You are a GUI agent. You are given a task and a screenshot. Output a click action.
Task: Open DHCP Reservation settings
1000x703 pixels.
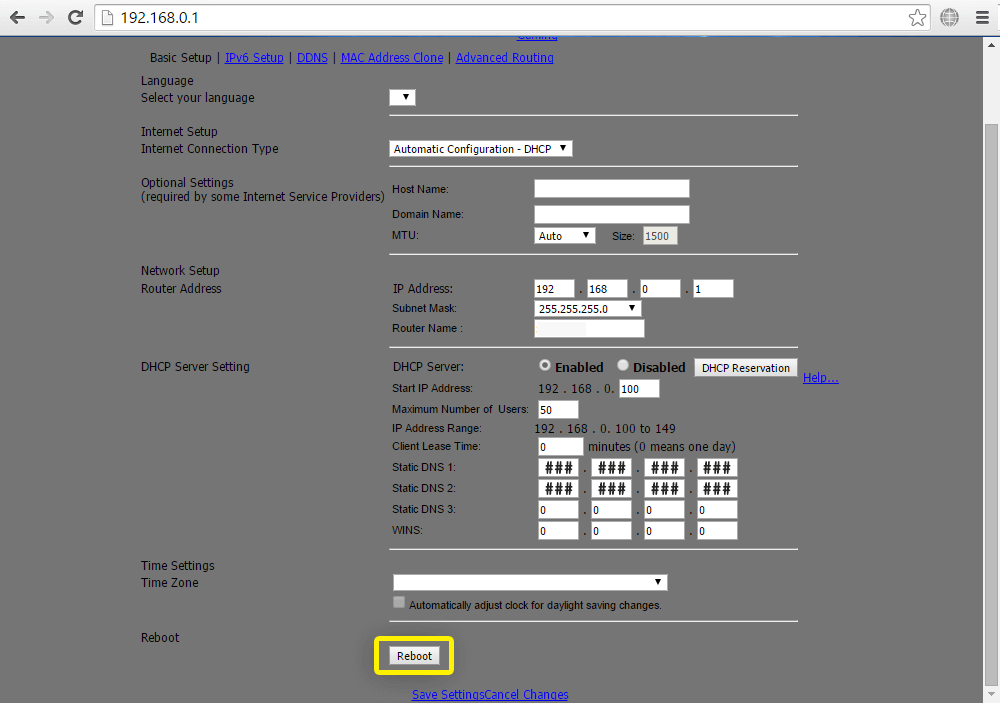pyautogui.click(x=745, y=367)
